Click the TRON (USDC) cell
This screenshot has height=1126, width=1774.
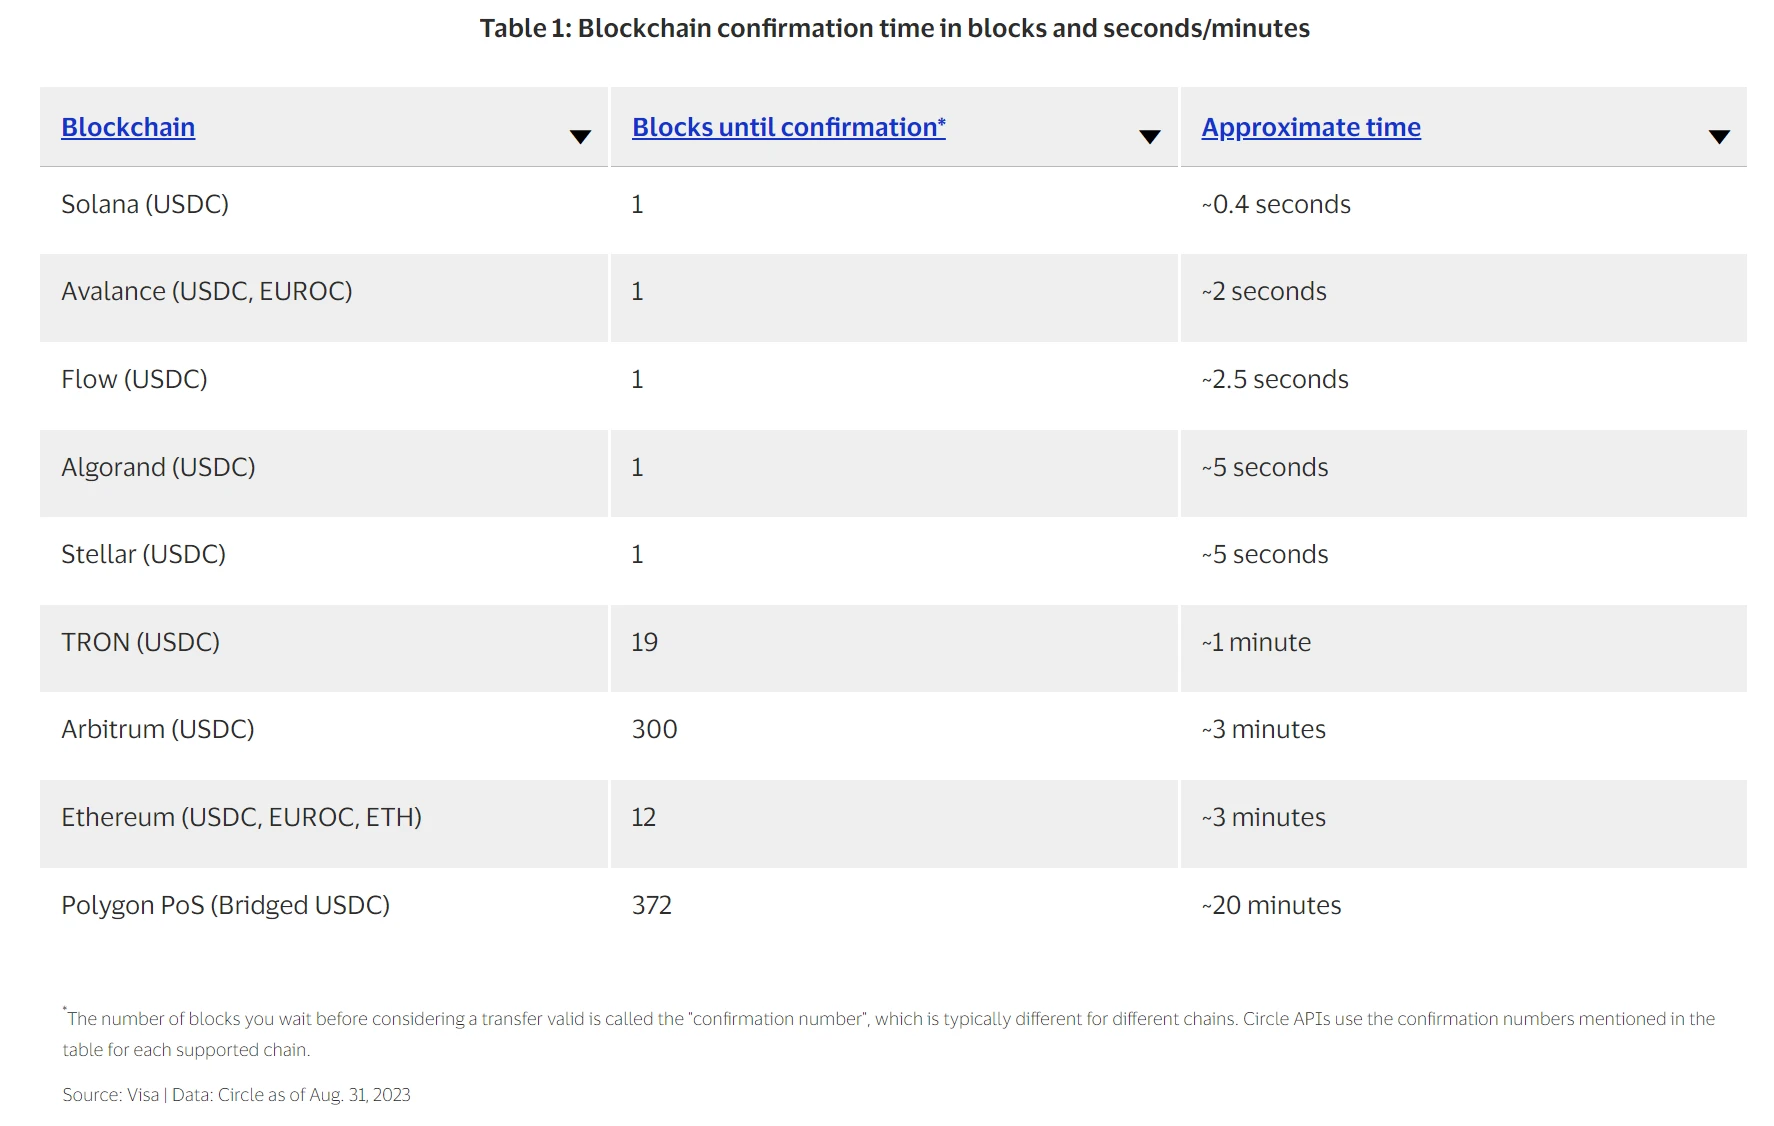pos(140,643)
